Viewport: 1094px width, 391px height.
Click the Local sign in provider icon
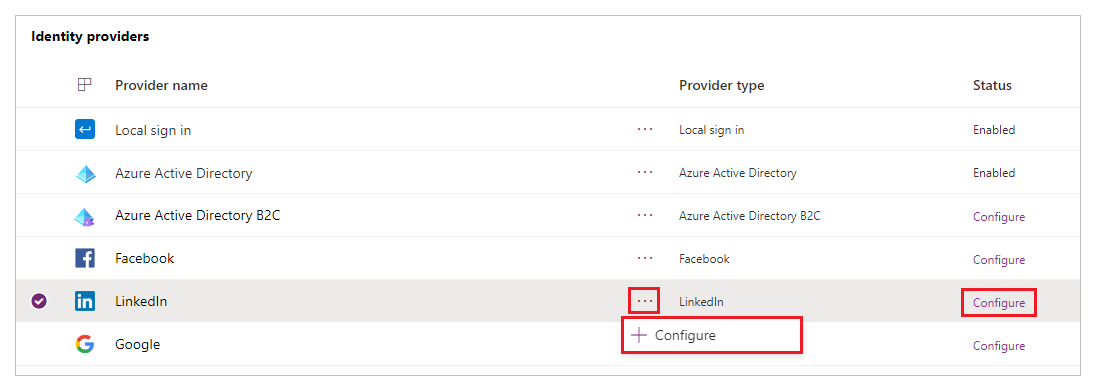84,130
